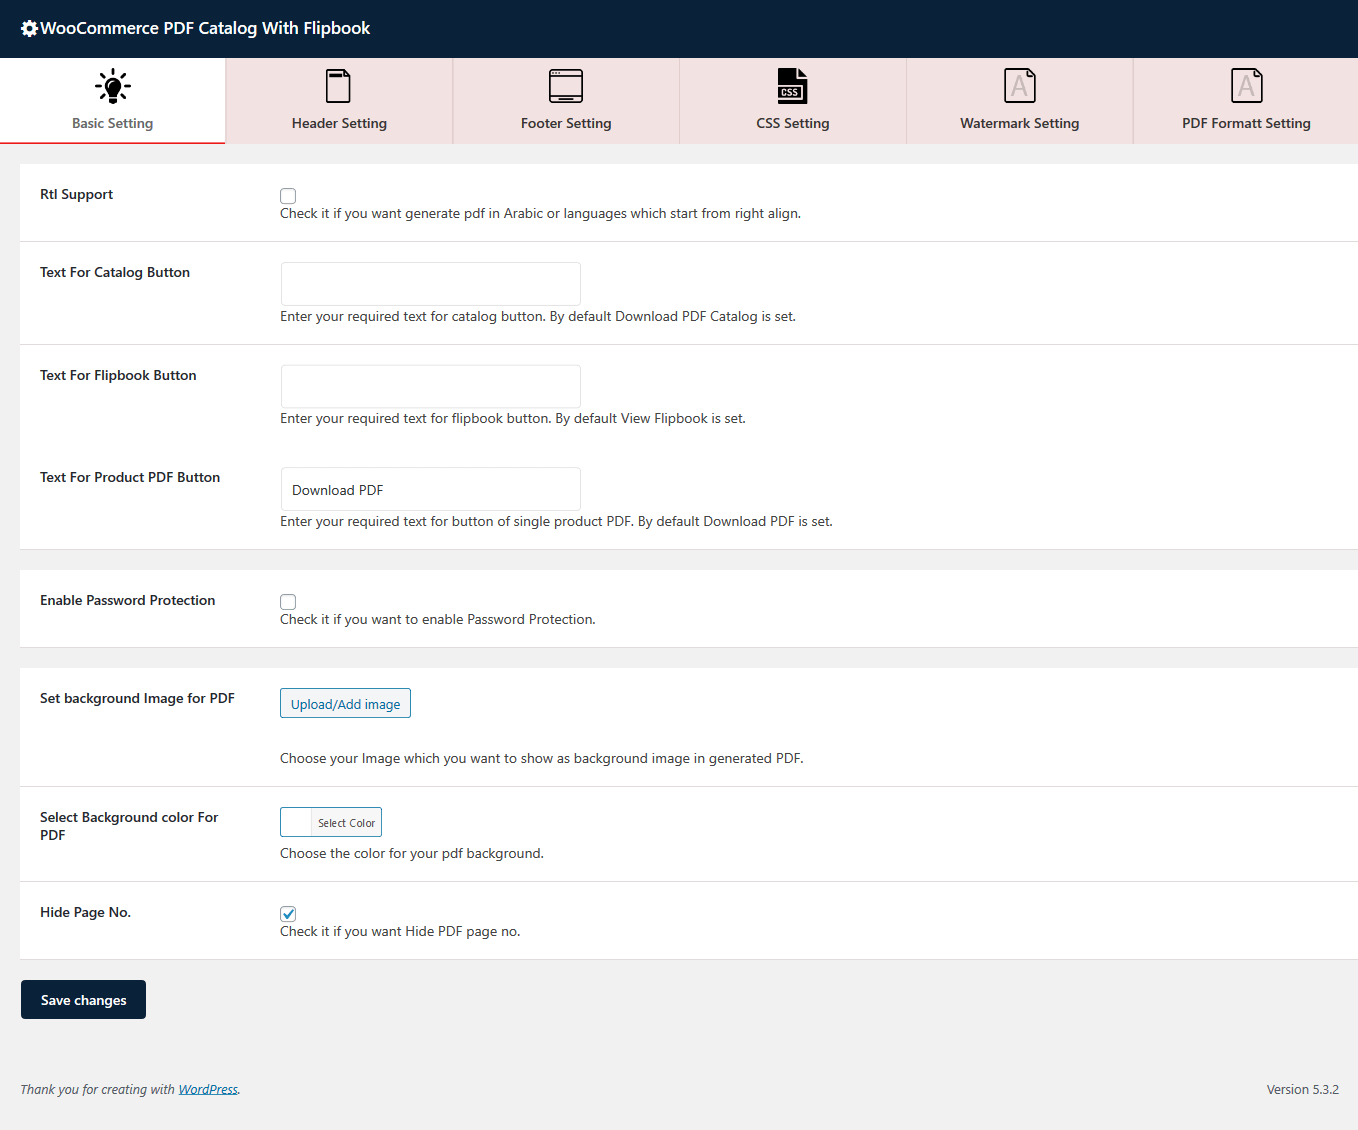Viewport: 1358px width, 1130px height.
Task: Click the flipbook button help text below its field
Action: [x=513, y=418]
